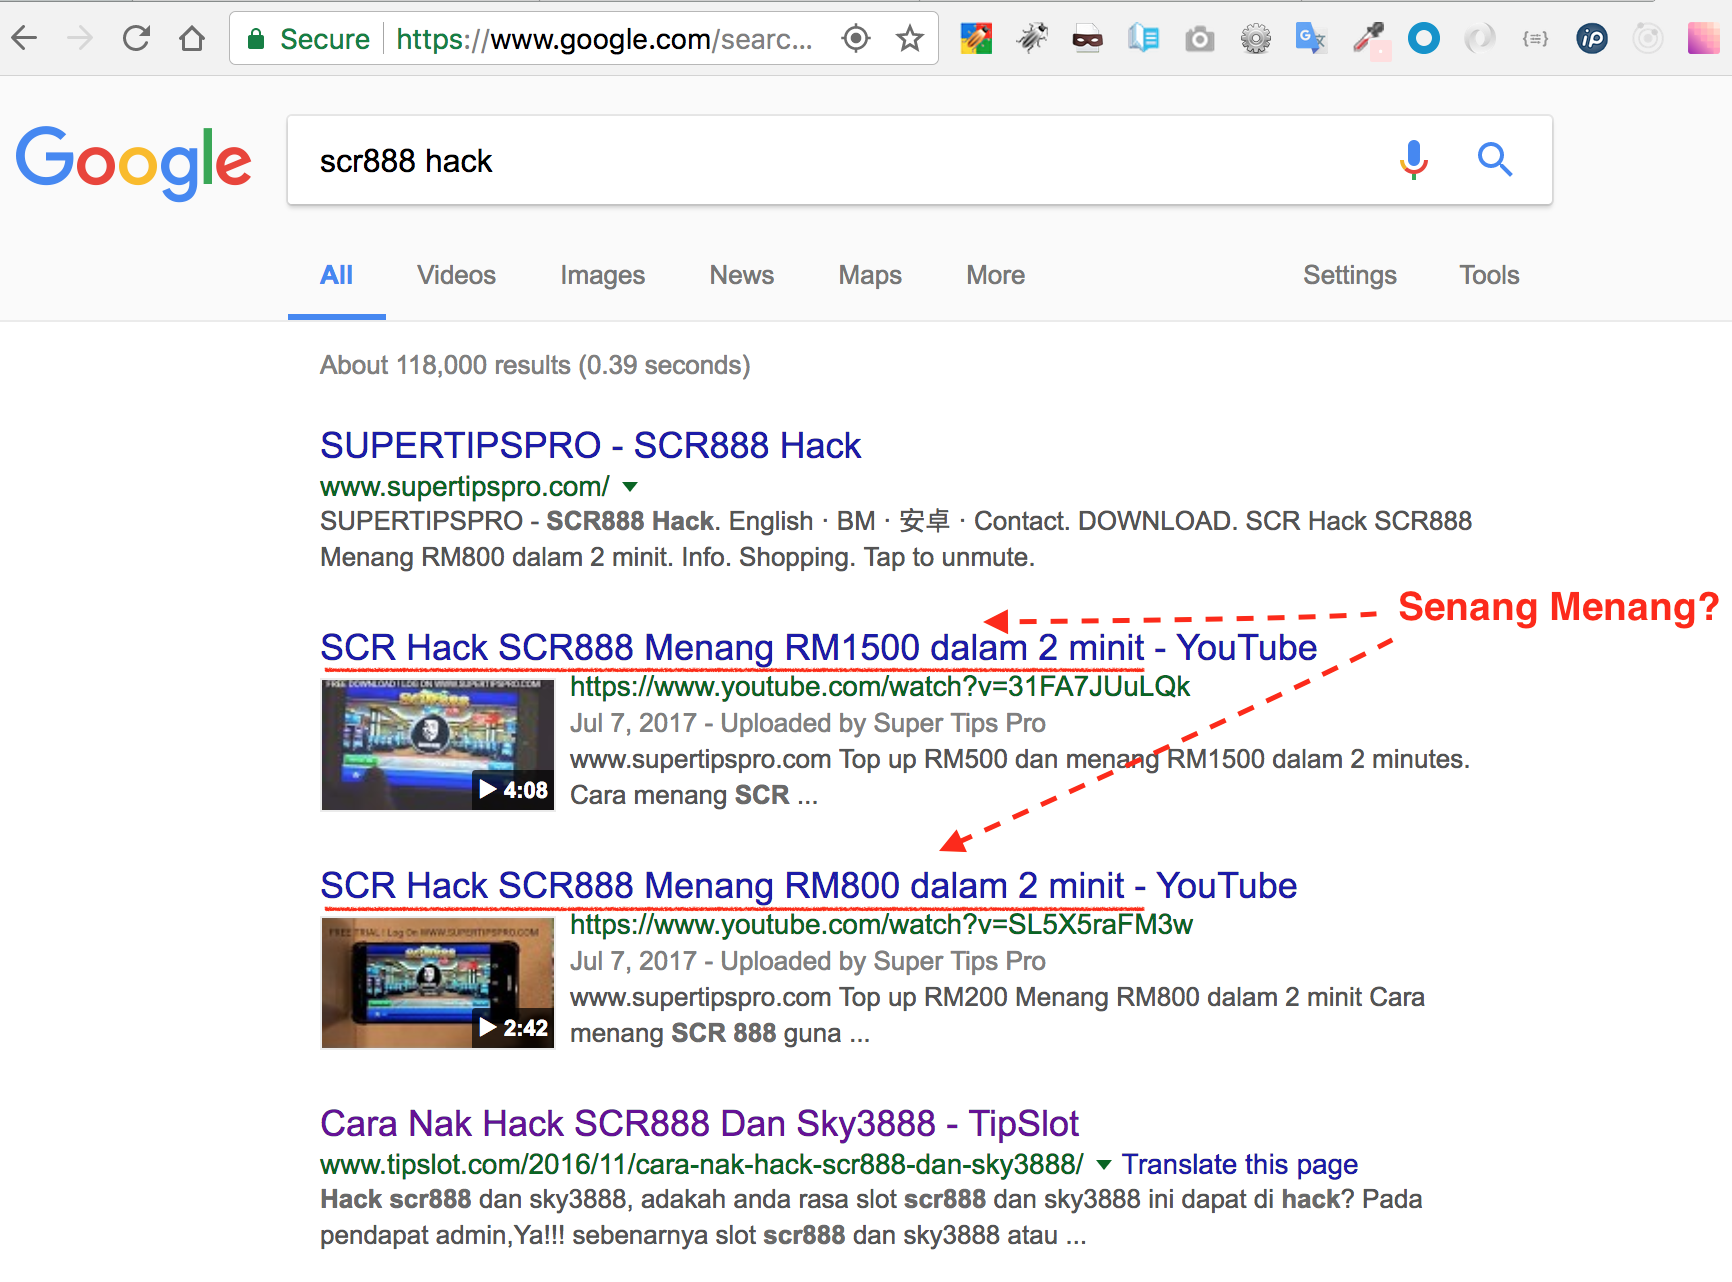Open the More search options menu
The image size is (1732, 1282).
pos(995,275)
